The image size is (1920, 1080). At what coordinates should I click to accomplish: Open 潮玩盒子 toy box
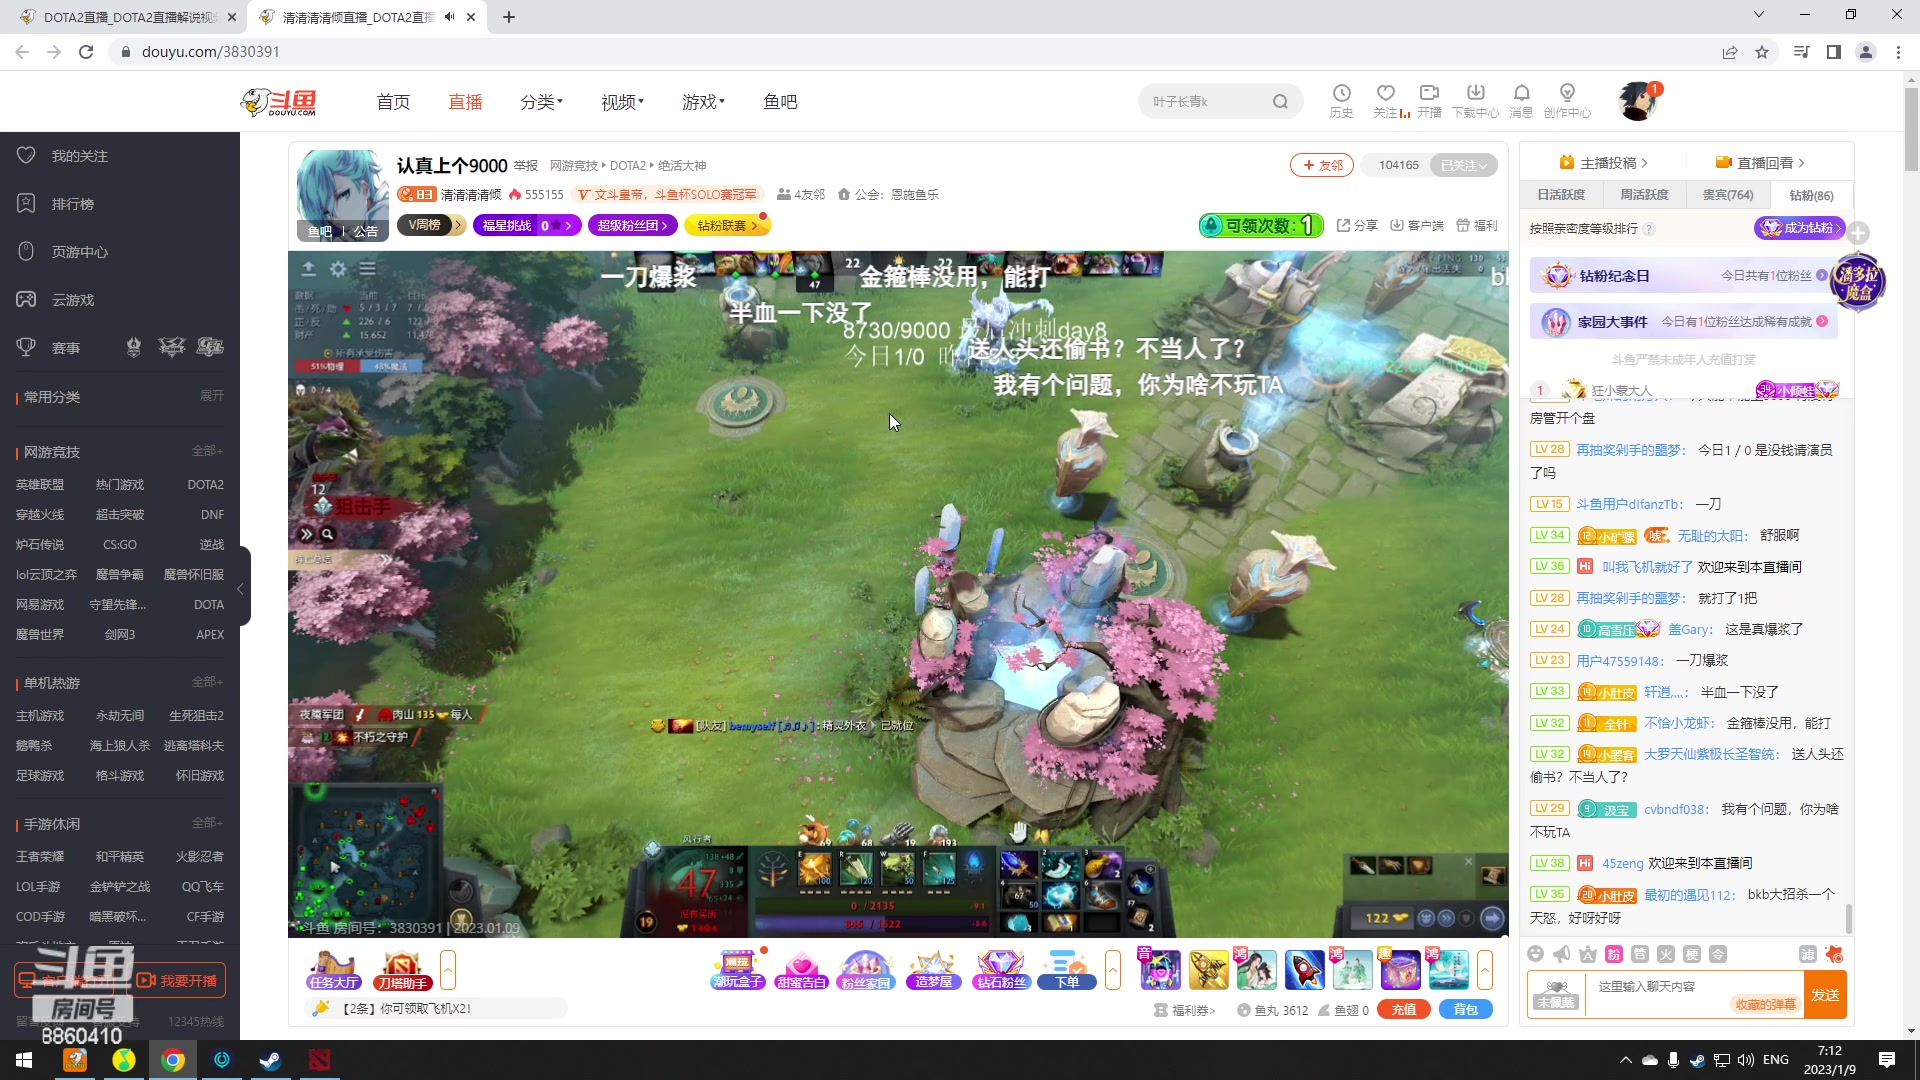(x=738, y=970)
